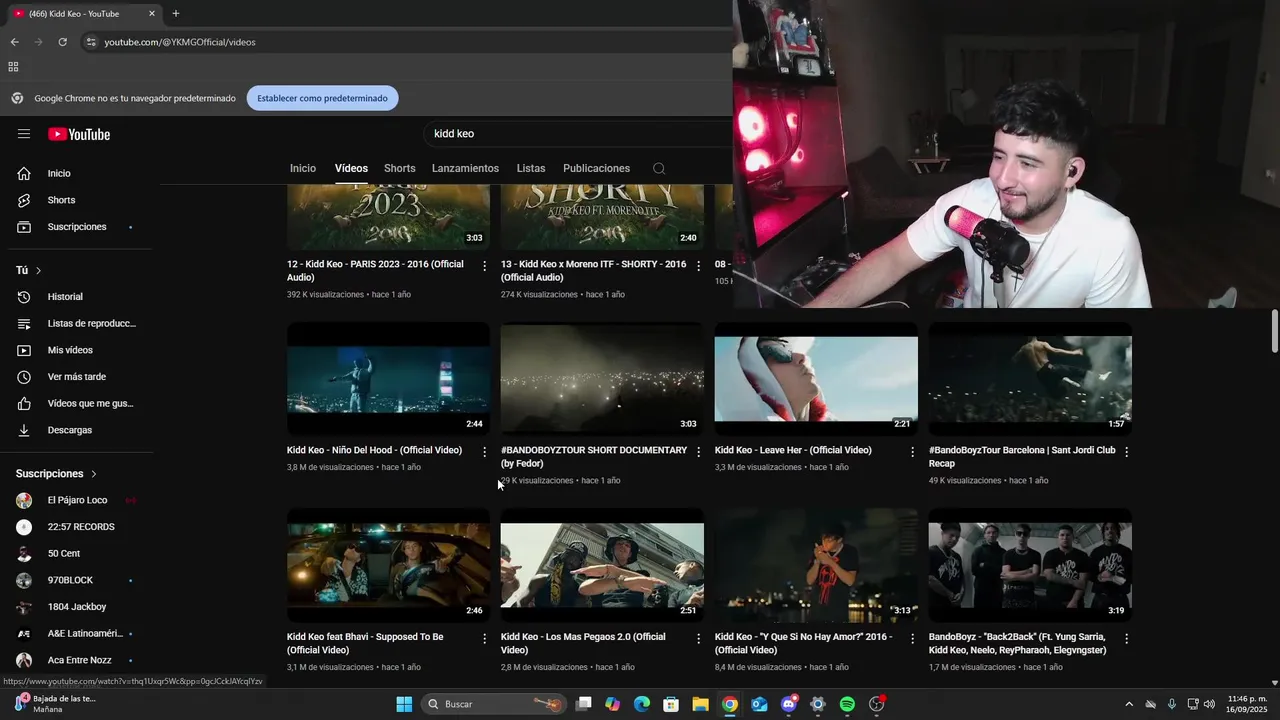1280x720 pixels.
Task: Open the Publicaciones channel tab
Action: click(x=596, y=168)
